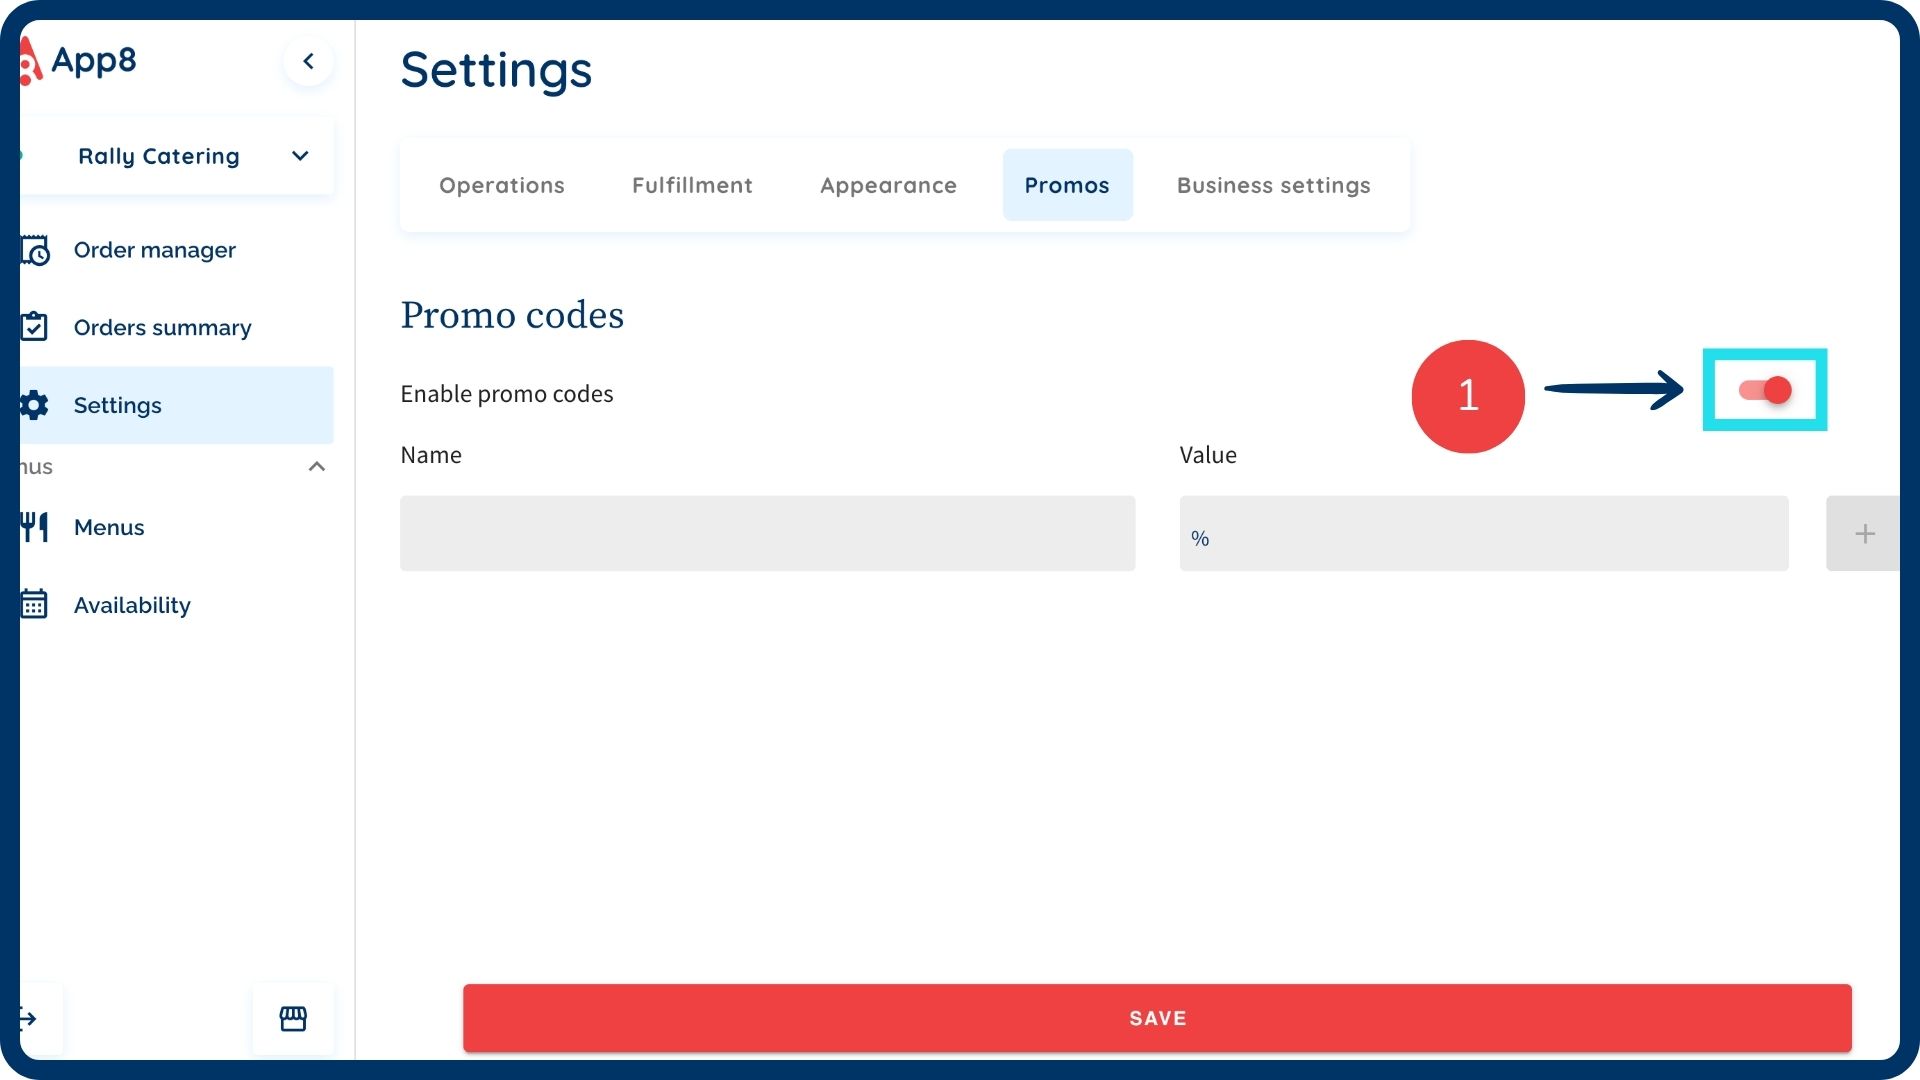
Task: Click the Order manager calendar-clock icon
Action: point(35,250)
